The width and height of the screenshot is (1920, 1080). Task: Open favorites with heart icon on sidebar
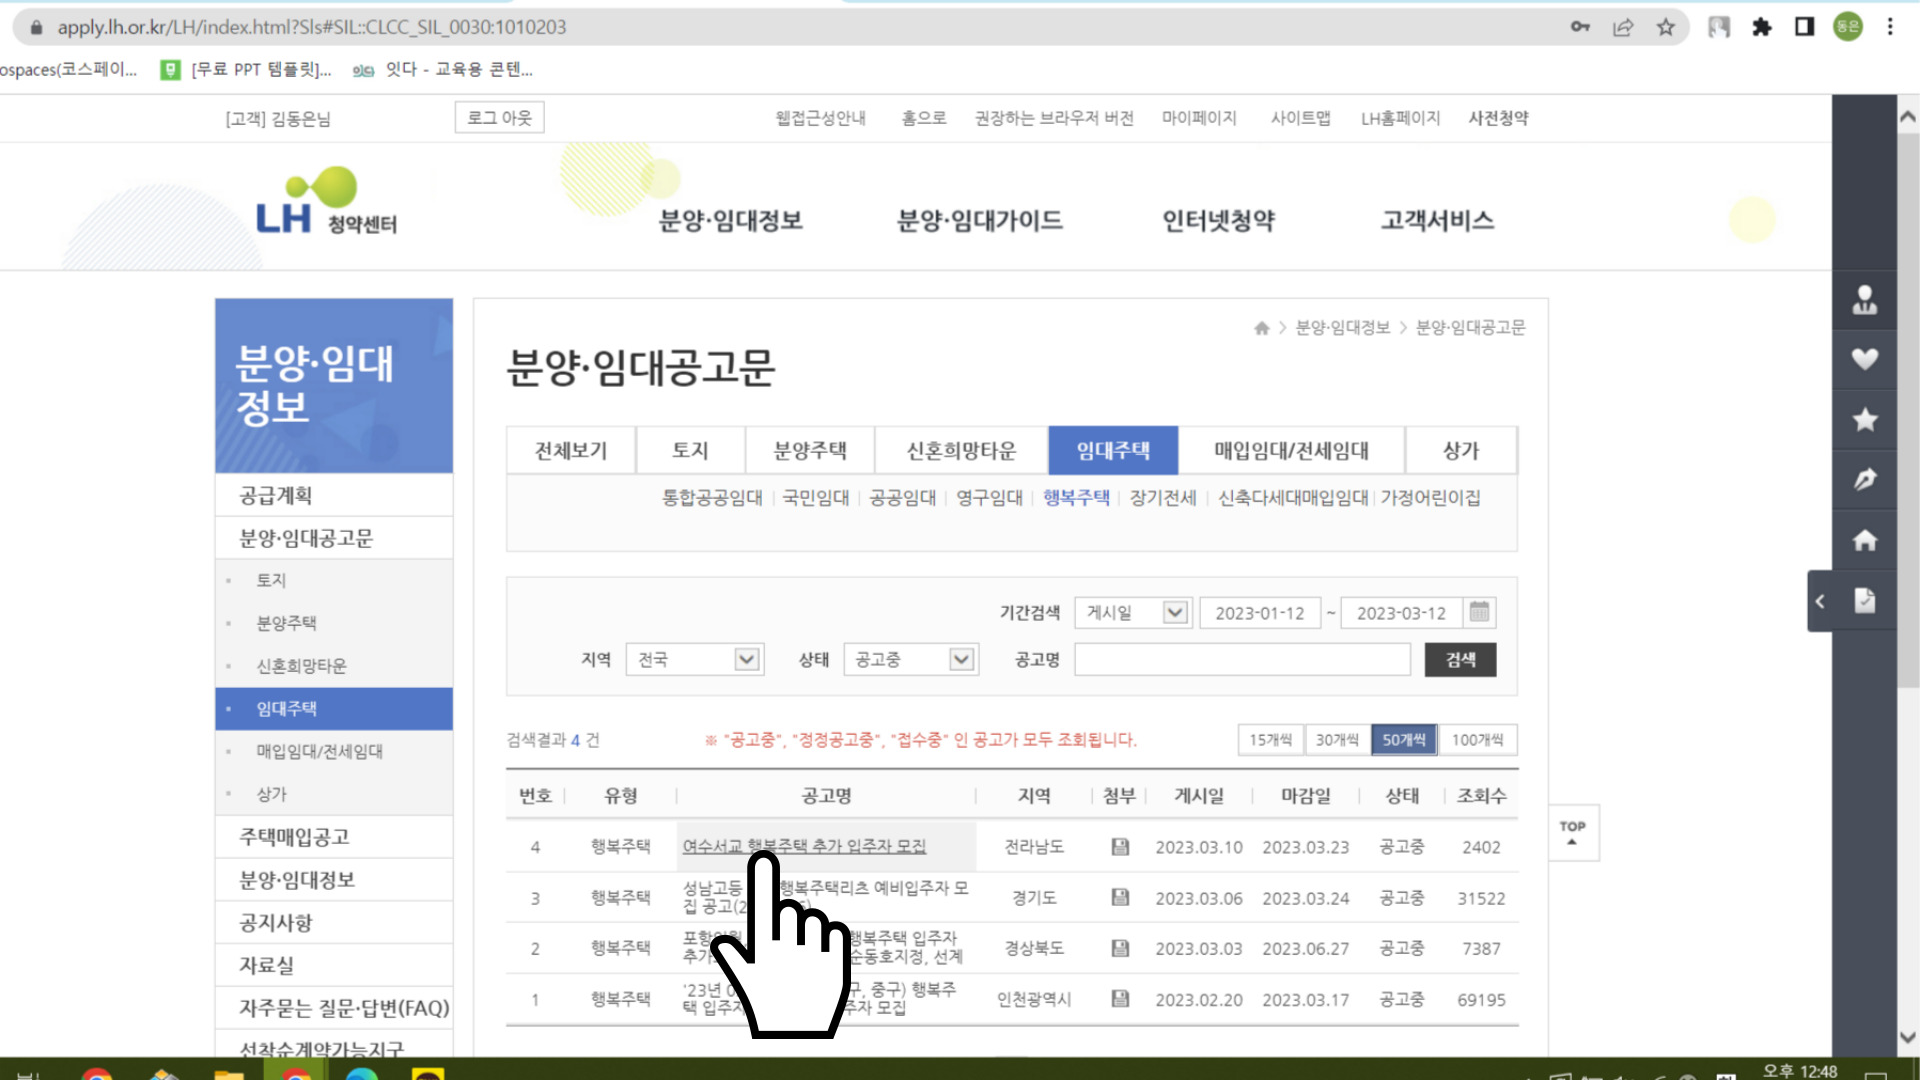click(x=1864, y=360)
